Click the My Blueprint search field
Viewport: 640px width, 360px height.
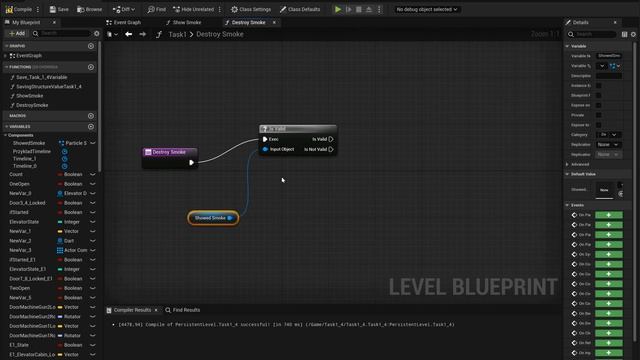click(x=61, y=33)
